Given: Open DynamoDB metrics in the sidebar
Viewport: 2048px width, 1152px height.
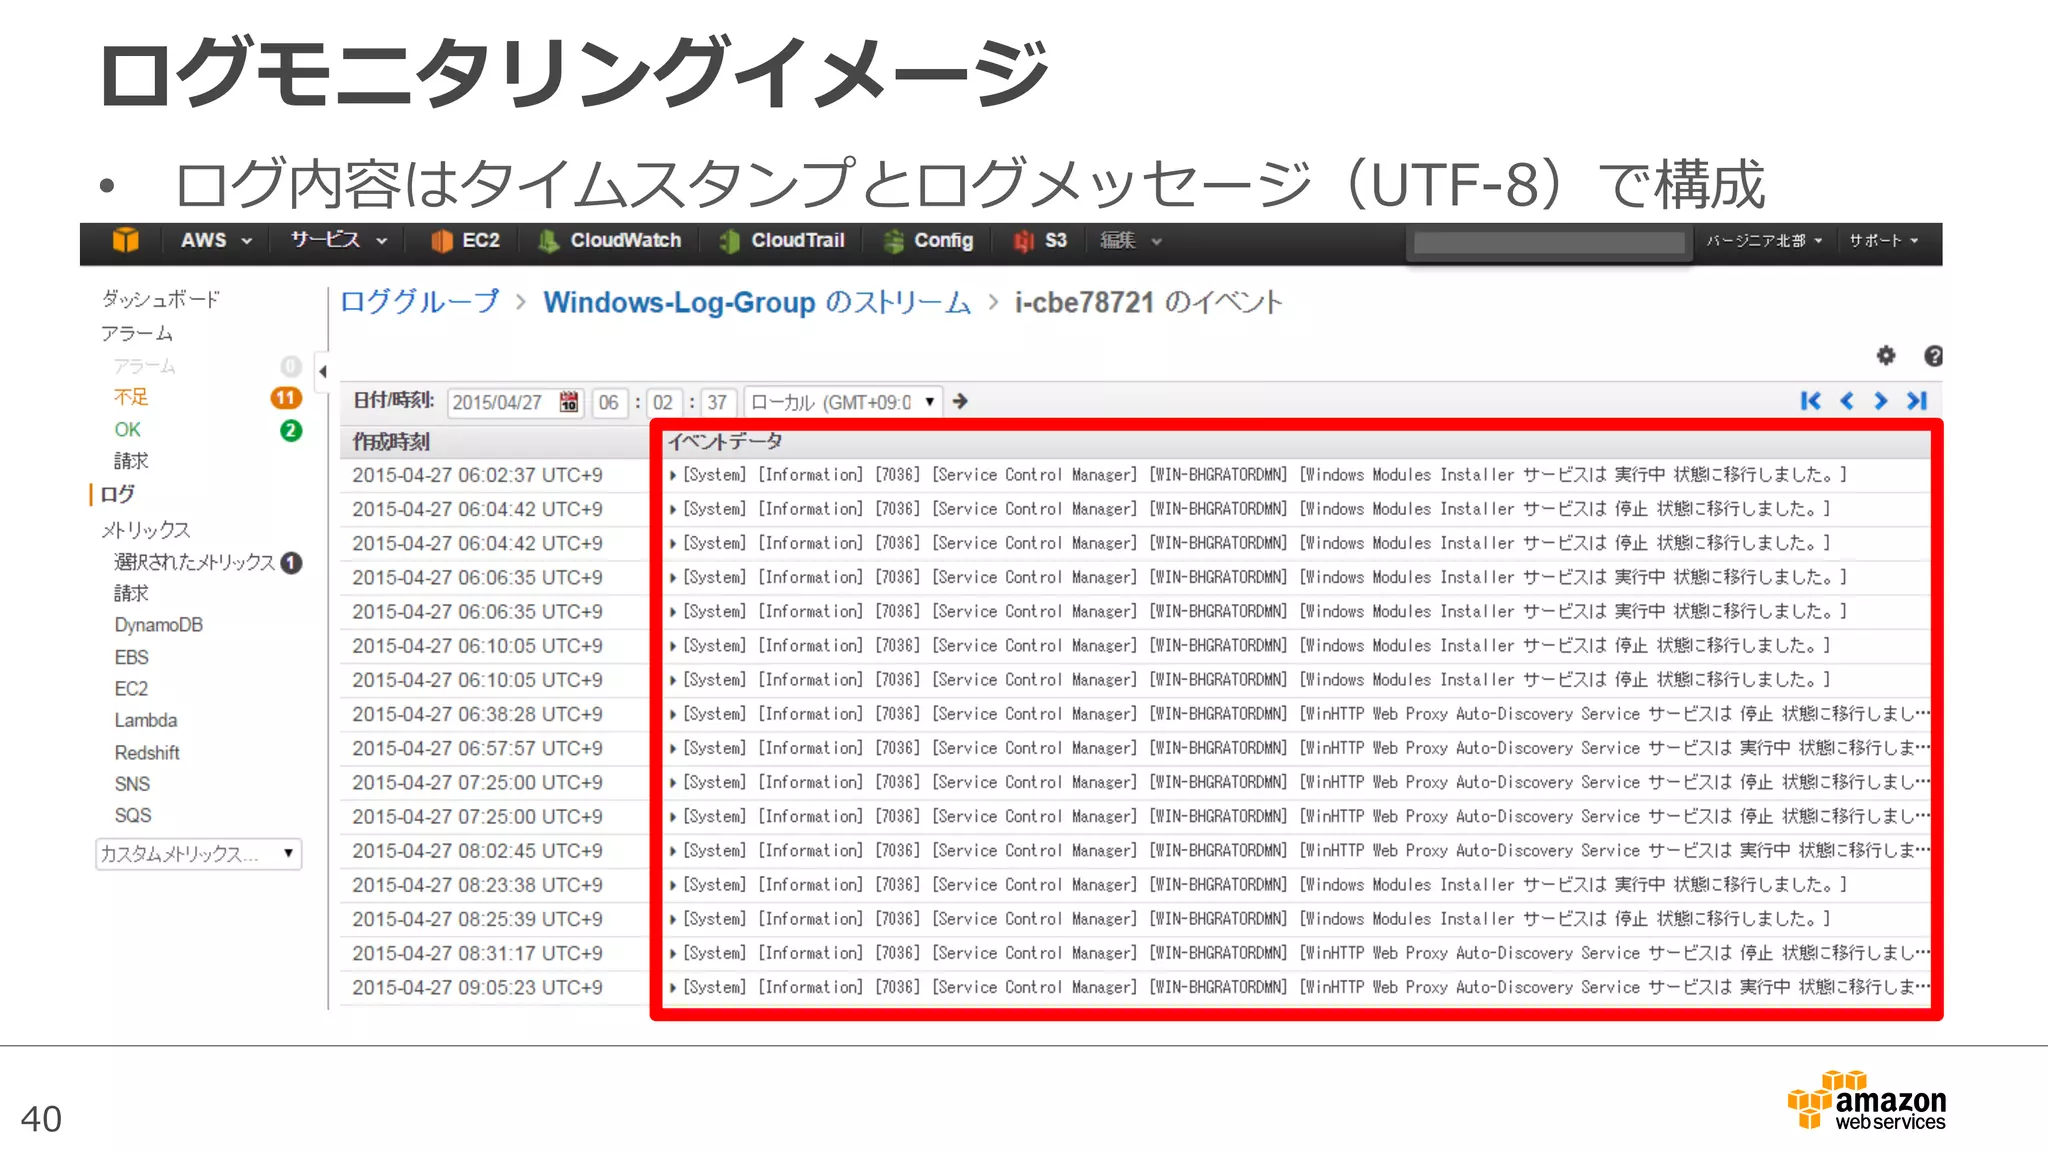Looking at the screenshot, I should (x=158, y=625).
